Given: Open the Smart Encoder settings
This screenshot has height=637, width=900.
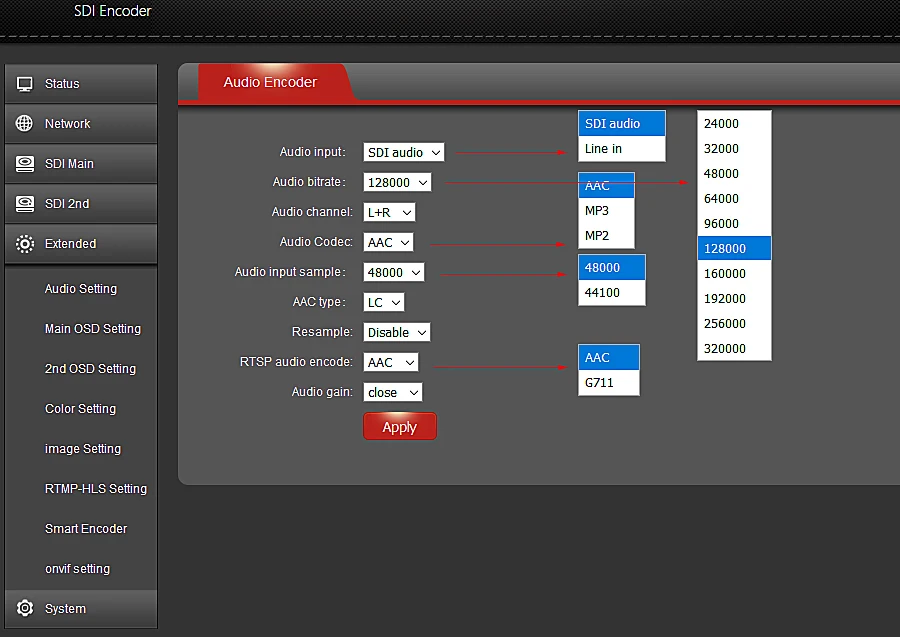Looking at the screenshot, I should (85, 528).
